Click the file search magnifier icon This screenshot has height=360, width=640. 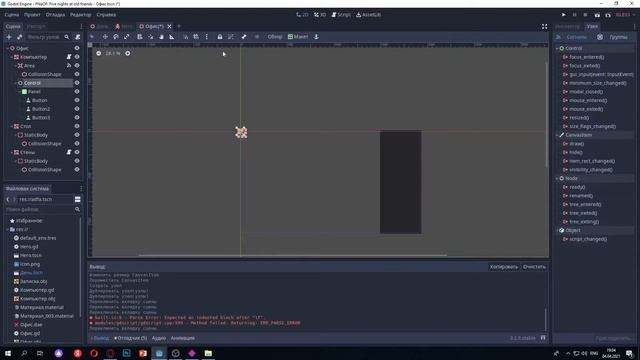point(77,209)
